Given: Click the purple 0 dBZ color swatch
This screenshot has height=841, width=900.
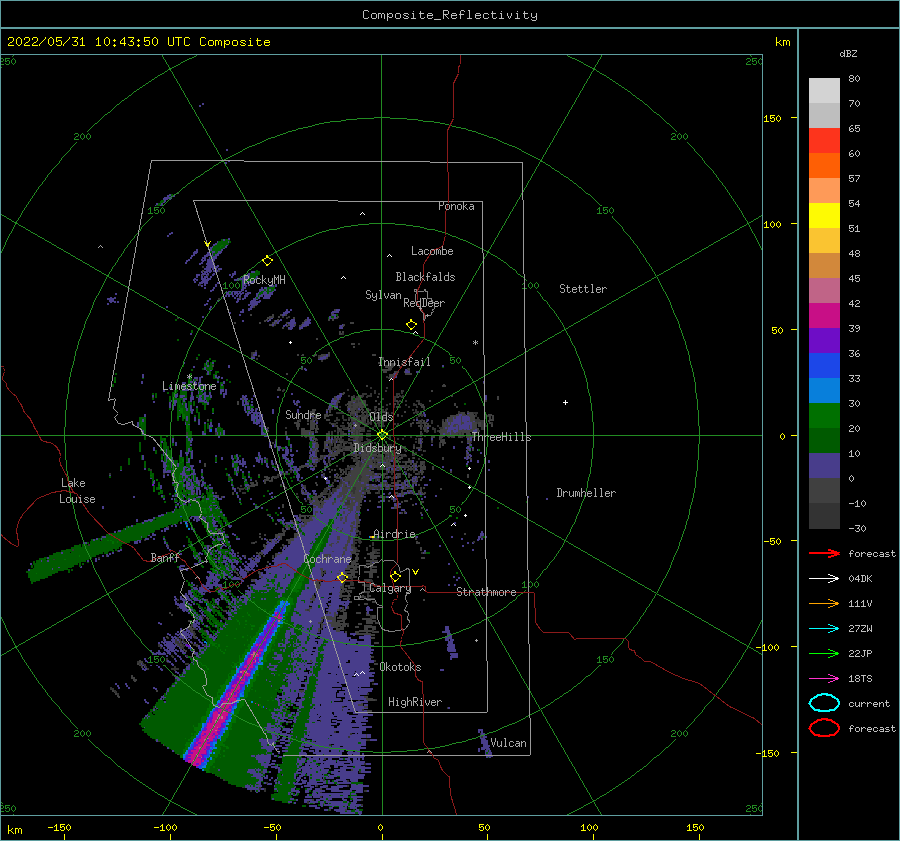Looking at the screenshot, I should pyautogui.click(x=824, y=465).
